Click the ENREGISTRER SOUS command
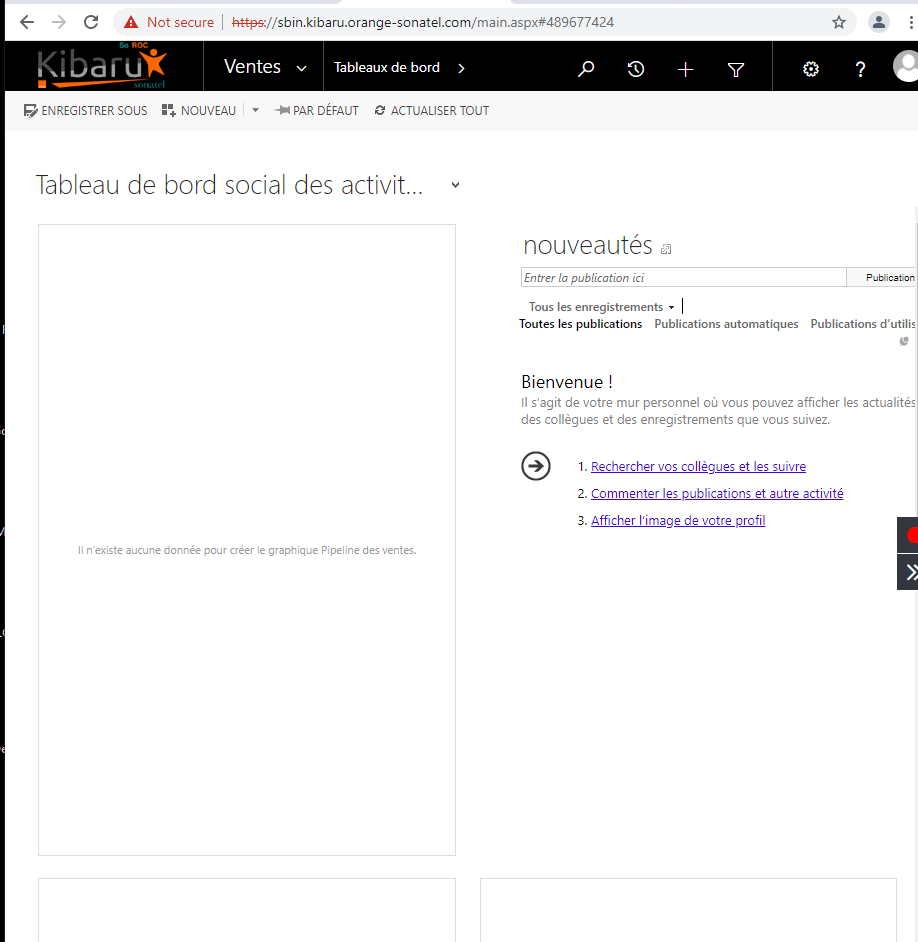The image size is (918, 942). click(x=86, y=111)
